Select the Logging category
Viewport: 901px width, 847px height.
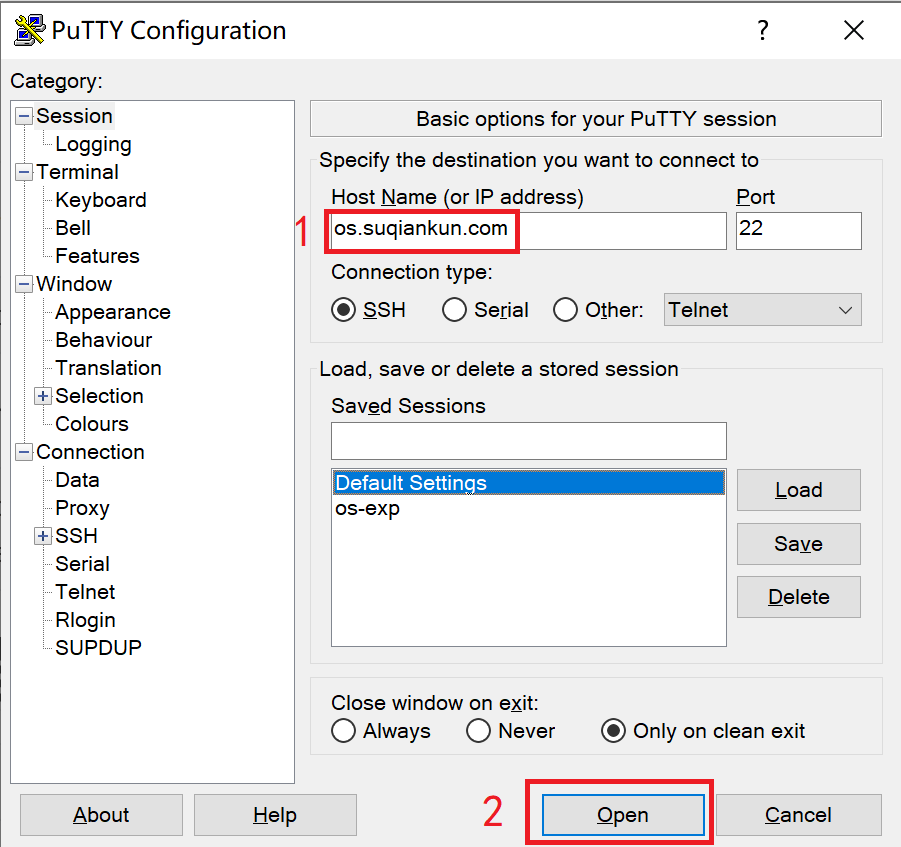[x=93, y=143]
